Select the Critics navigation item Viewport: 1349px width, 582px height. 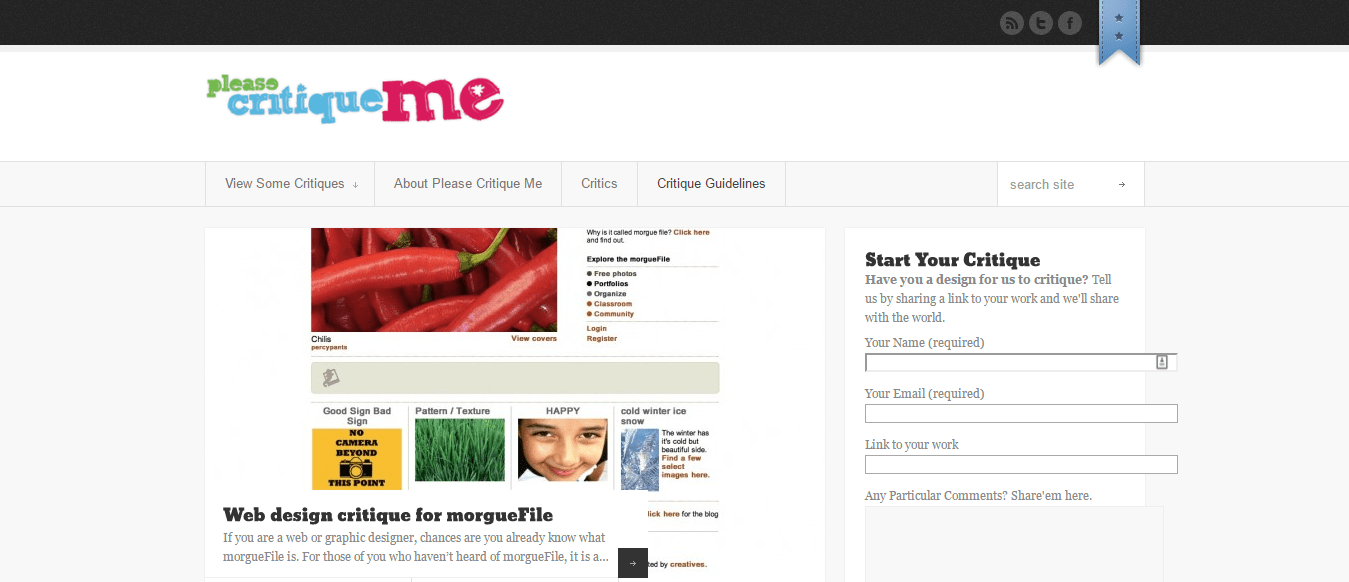(599, 183)
